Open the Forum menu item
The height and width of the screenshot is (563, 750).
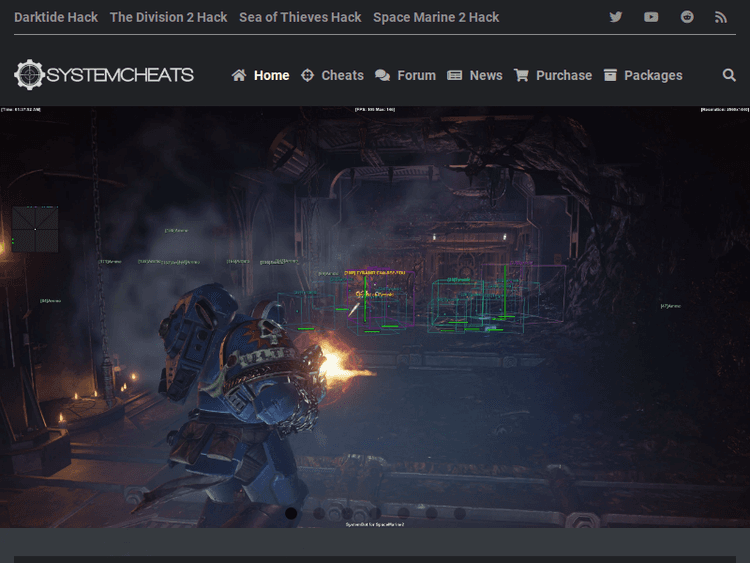coord(416,75)
